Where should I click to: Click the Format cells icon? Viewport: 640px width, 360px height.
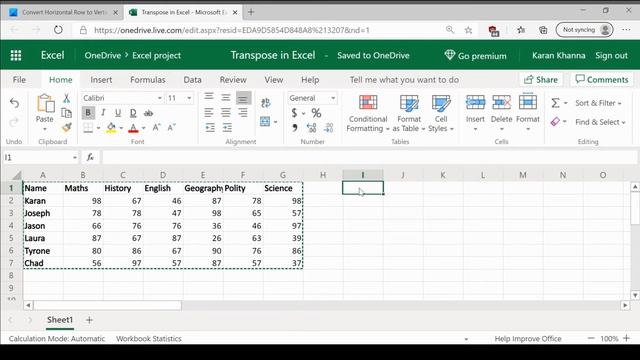(528, 102)
